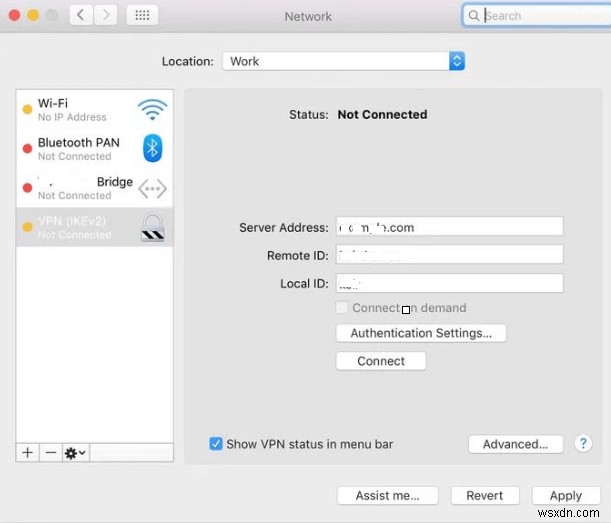Click the Wi-Fi signal icon
Image resolution: width=611 pixels, height=523 pixels.
[x=152, y=110]
